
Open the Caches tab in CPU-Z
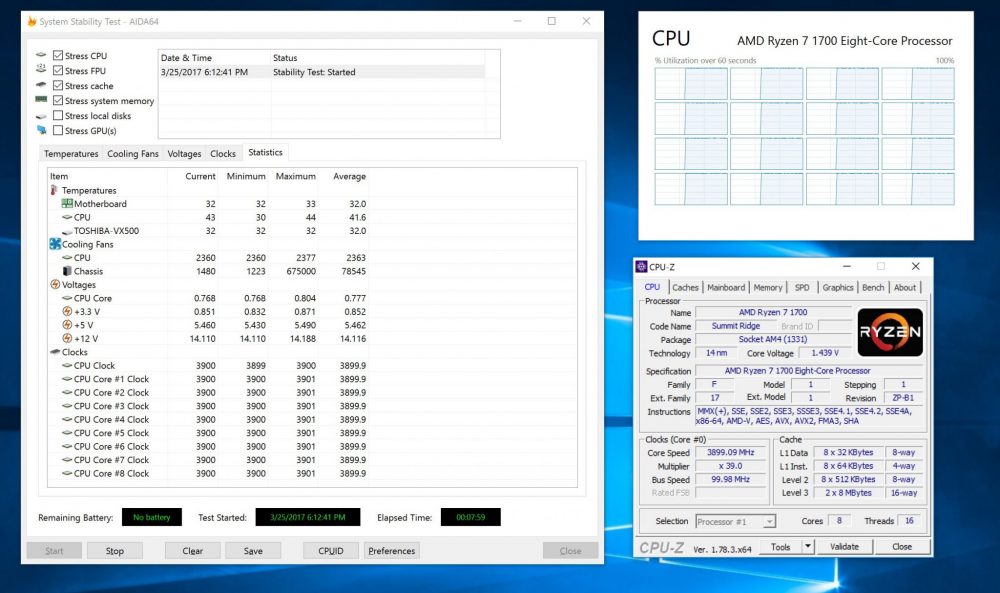[x=685, y=288]
